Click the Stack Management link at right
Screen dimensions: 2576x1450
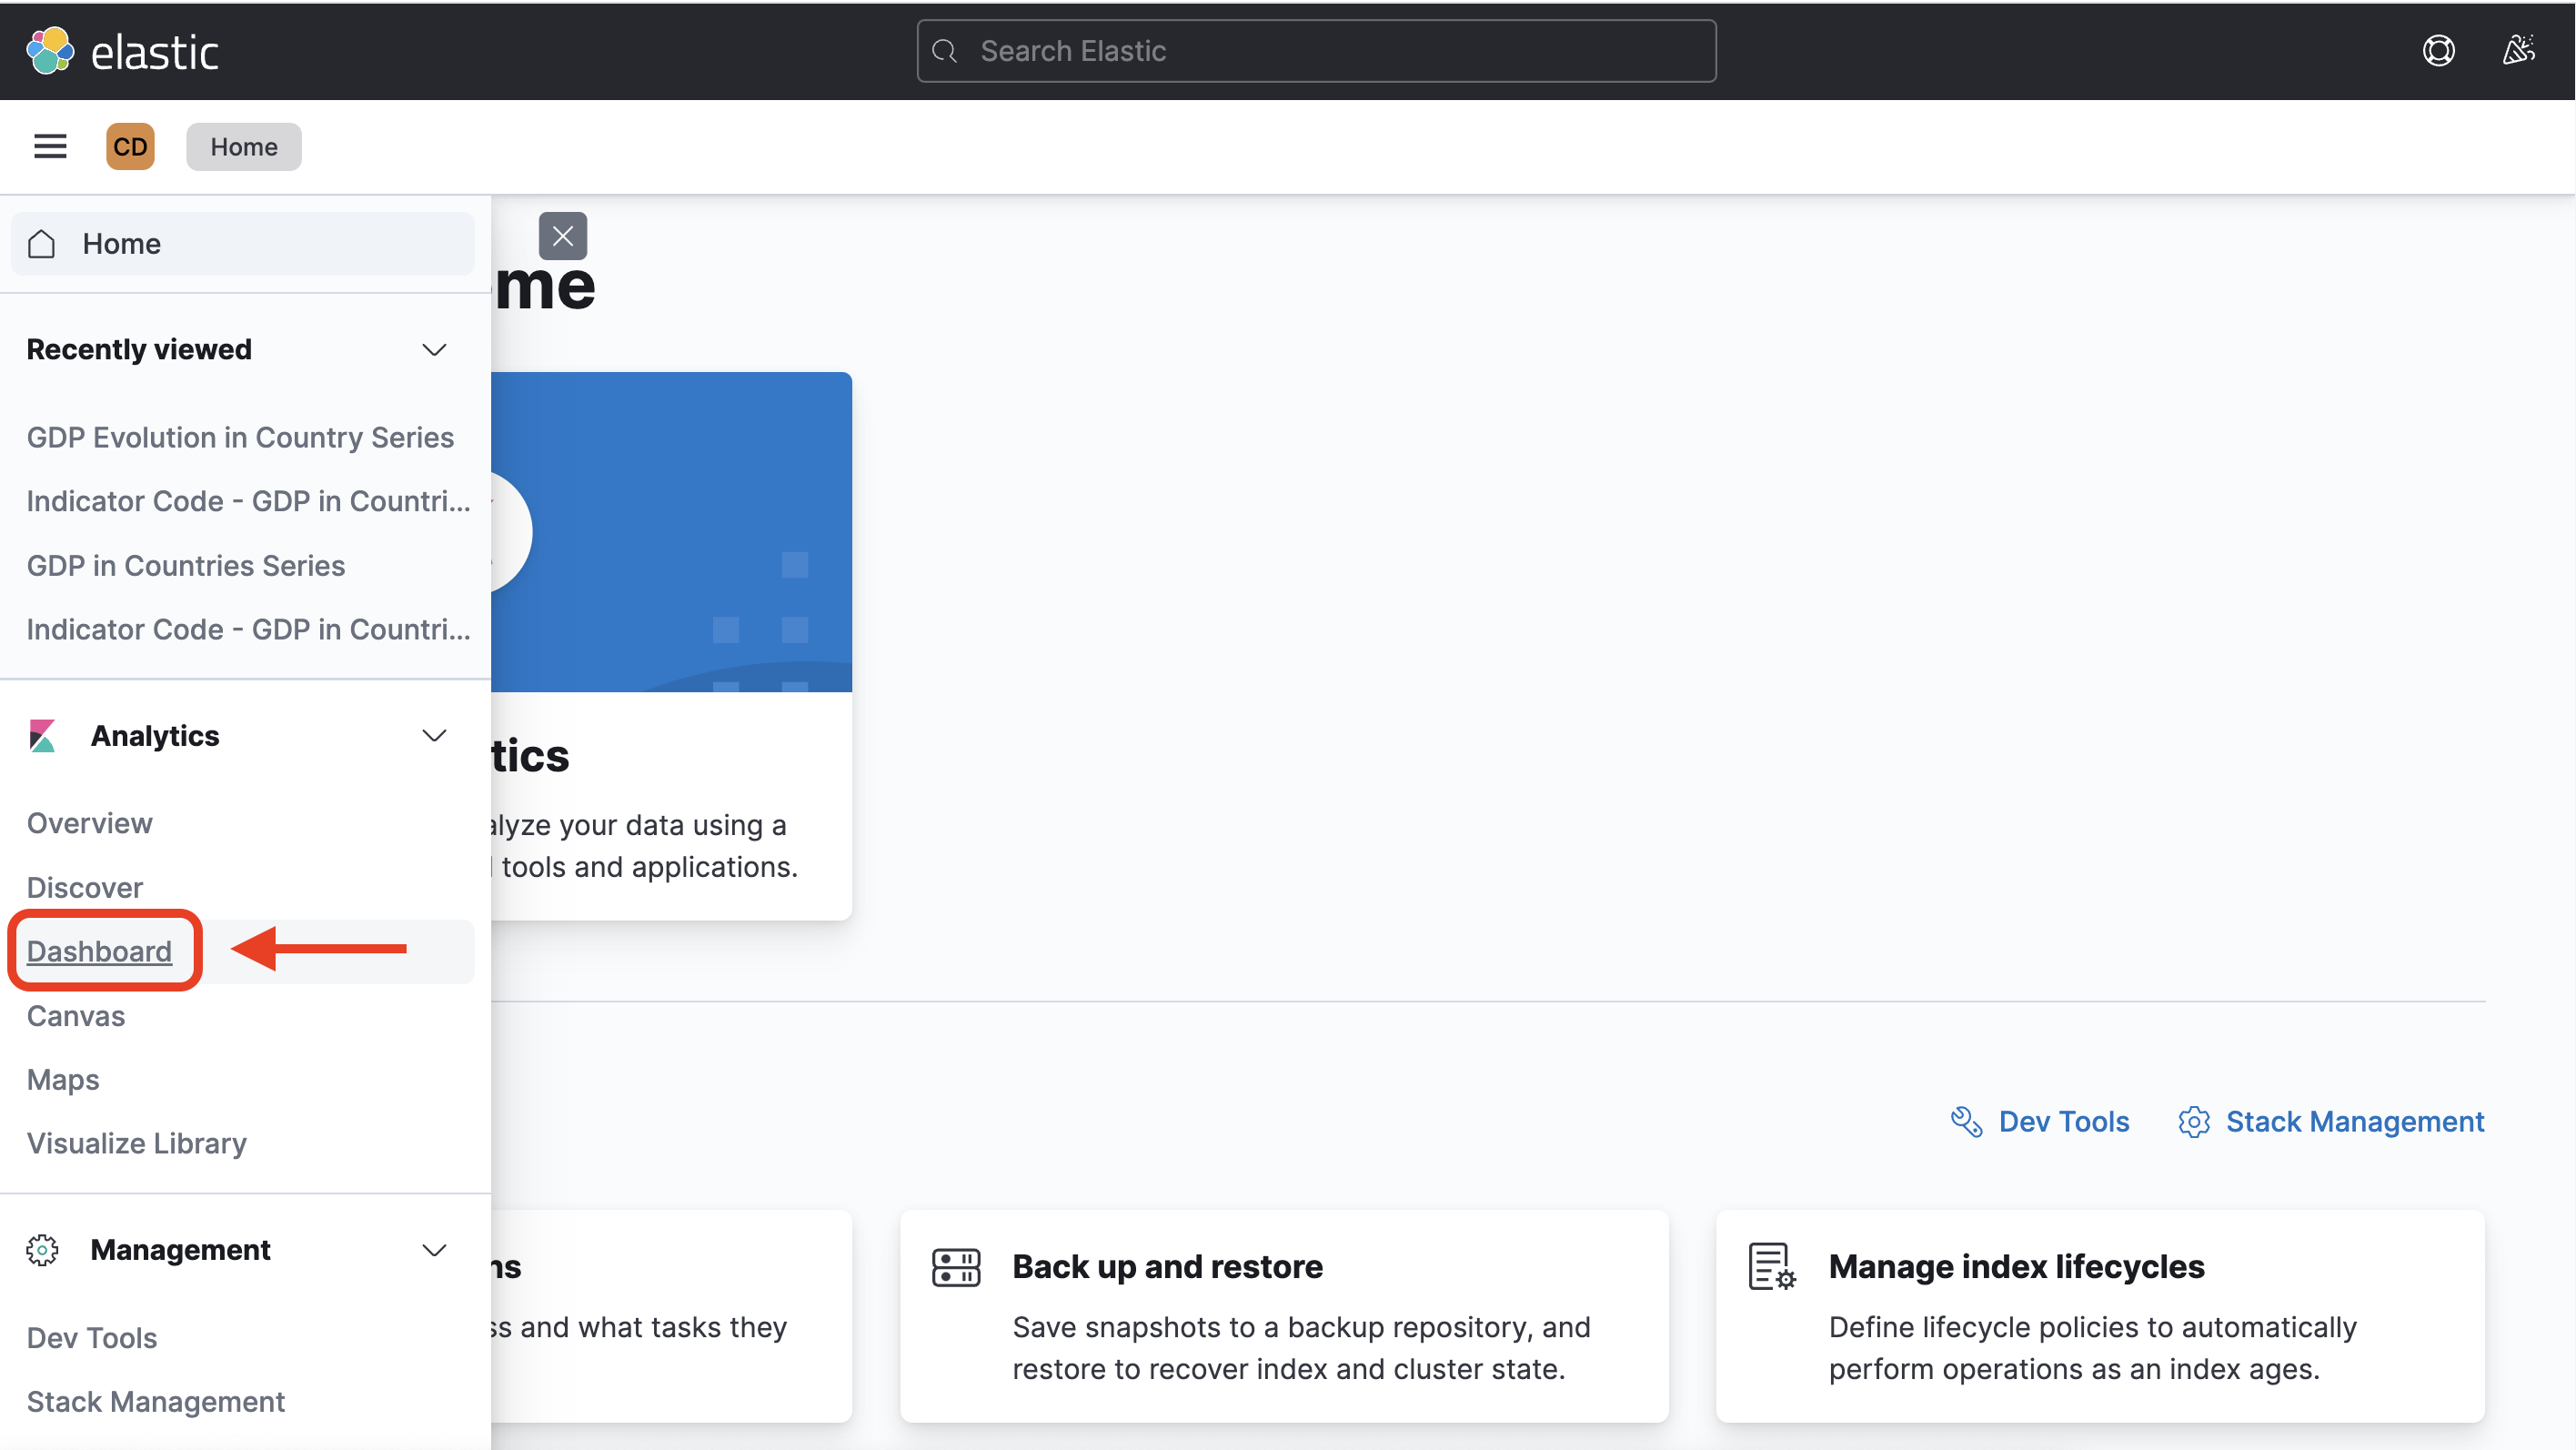(x=2331, y=1122)
